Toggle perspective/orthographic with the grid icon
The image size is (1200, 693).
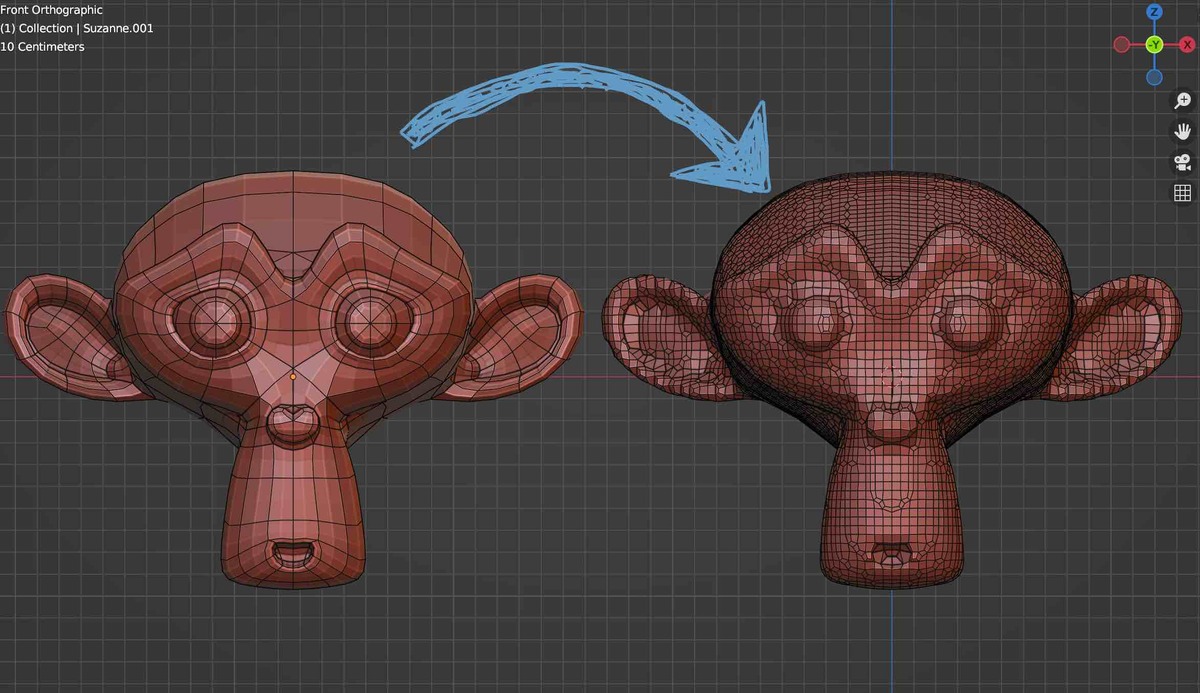(1182, 193)
